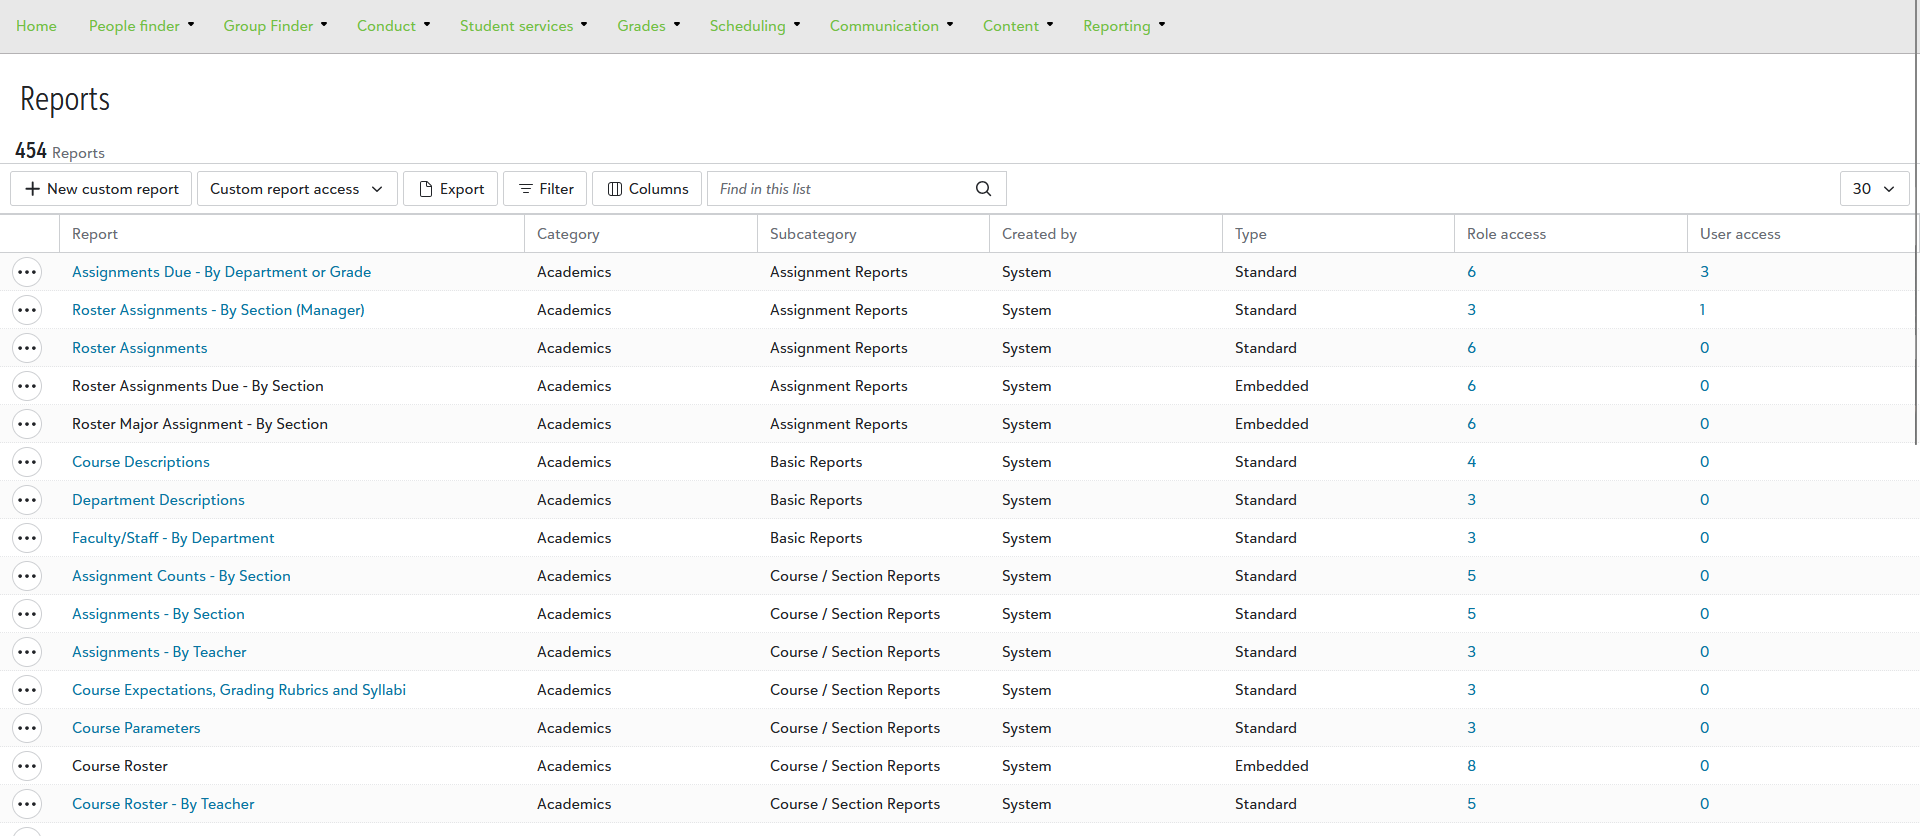Screen dimensions: 1920x836
Task: Open the Filter panel
Action: tap(545, 189)
